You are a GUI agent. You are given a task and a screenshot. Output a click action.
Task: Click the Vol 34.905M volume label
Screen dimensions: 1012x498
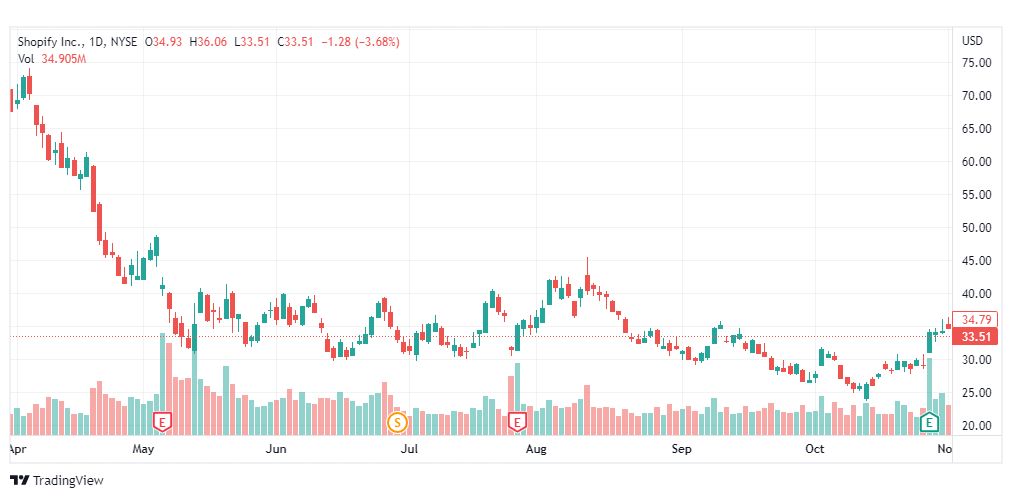[52, 59]
